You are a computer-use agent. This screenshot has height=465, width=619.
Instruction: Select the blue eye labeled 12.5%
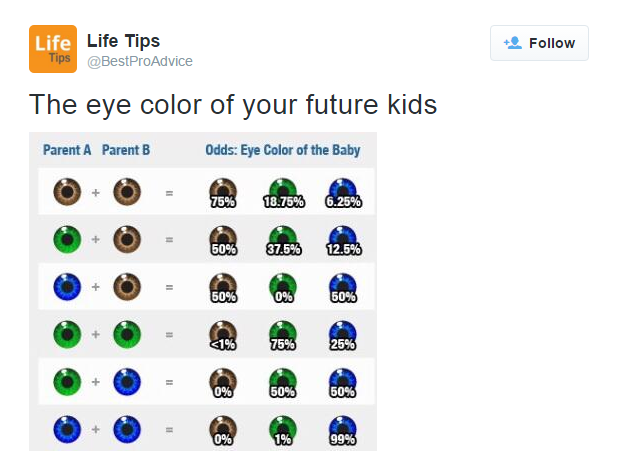click(x=343, y=240)
